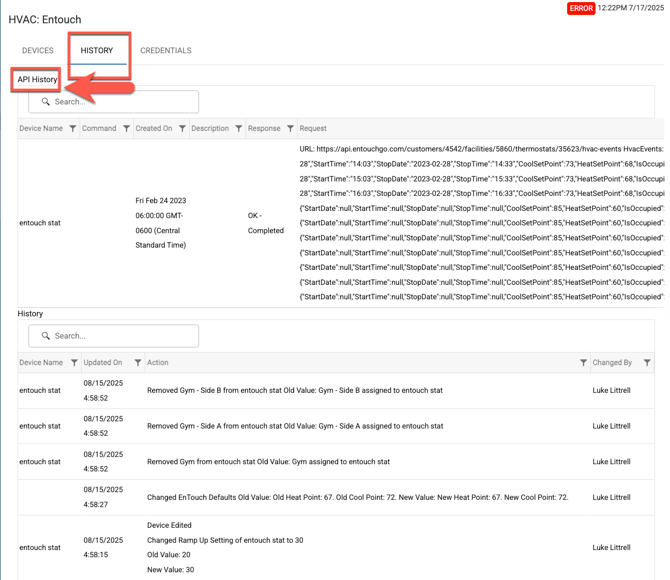
Task: Click the OK - Completed response cell
Action: [266, 223]
